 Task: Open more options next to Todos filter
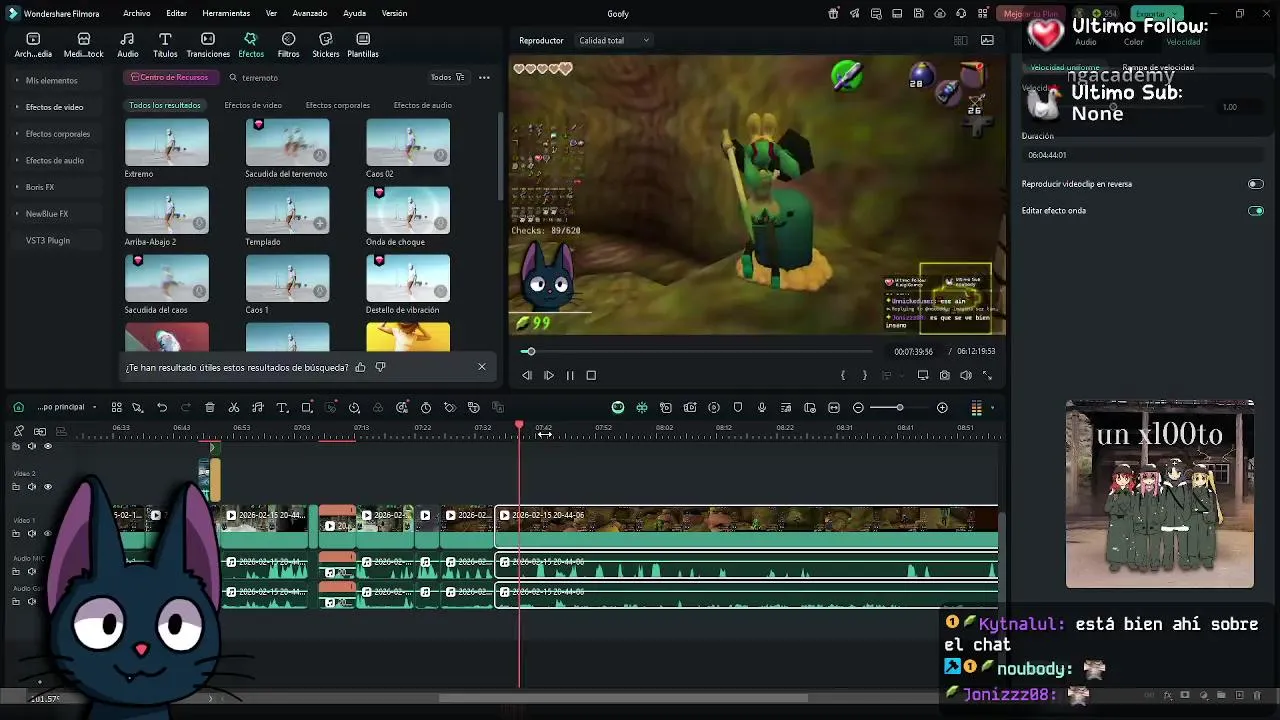pos(484,77)
